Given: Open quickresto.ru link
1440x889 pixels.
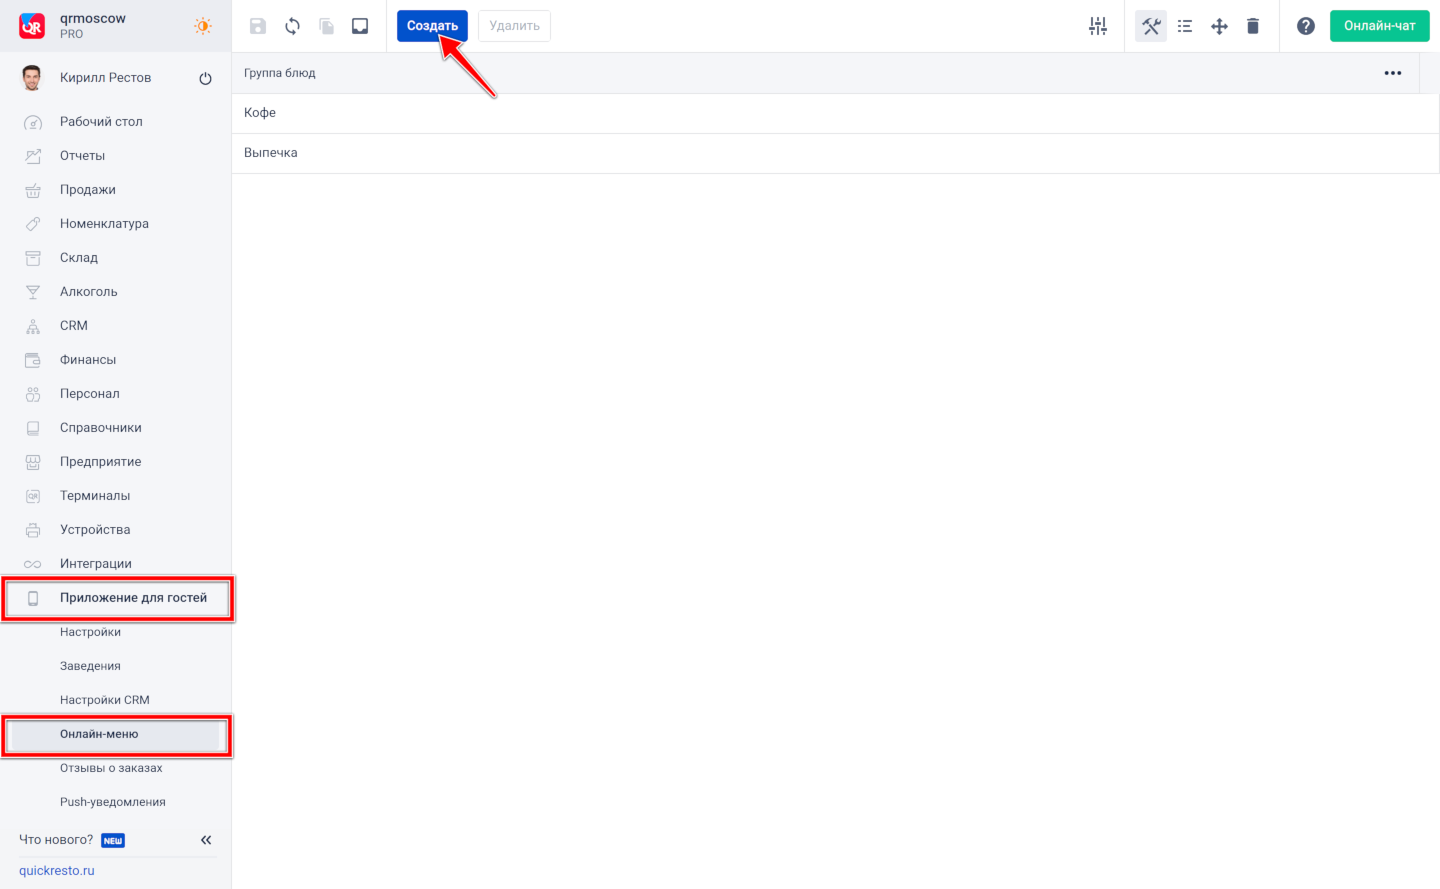Looking at the screenshot, I should 57,871.
